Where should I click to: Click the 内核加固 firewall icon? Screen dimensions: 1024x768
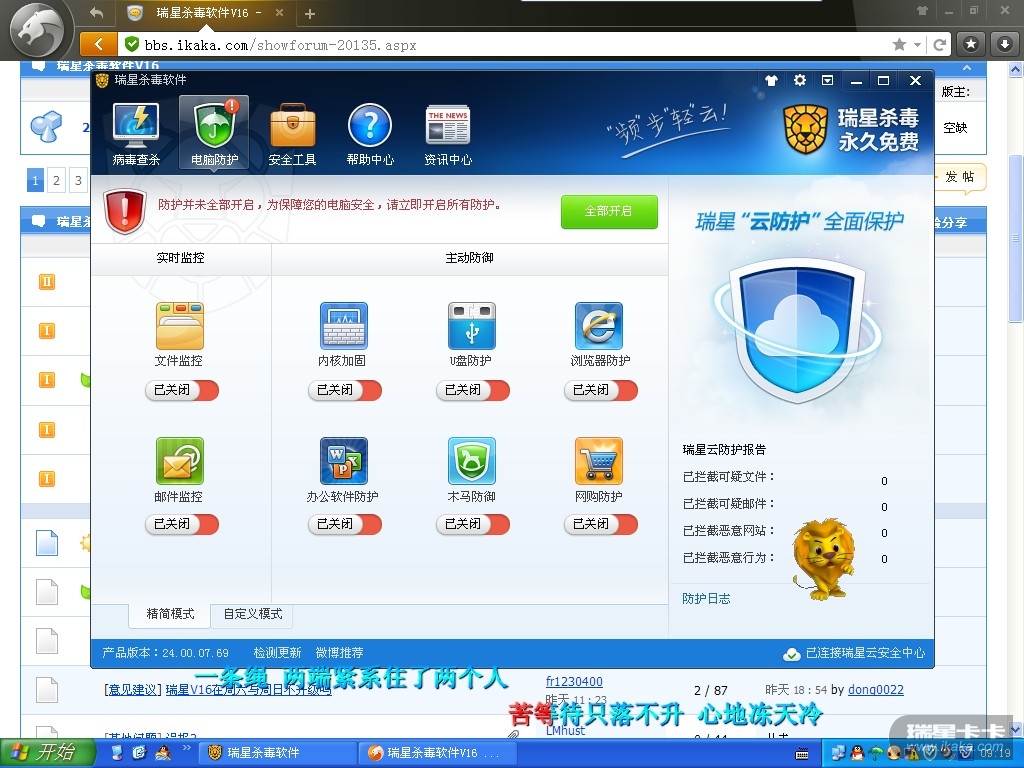[x=344, y=326]
